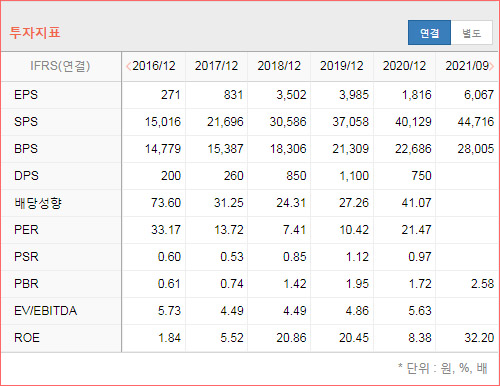This screenshot has height=386, width=500.
Task: Show earlier years with left arrow
Action: pos(128,66)
